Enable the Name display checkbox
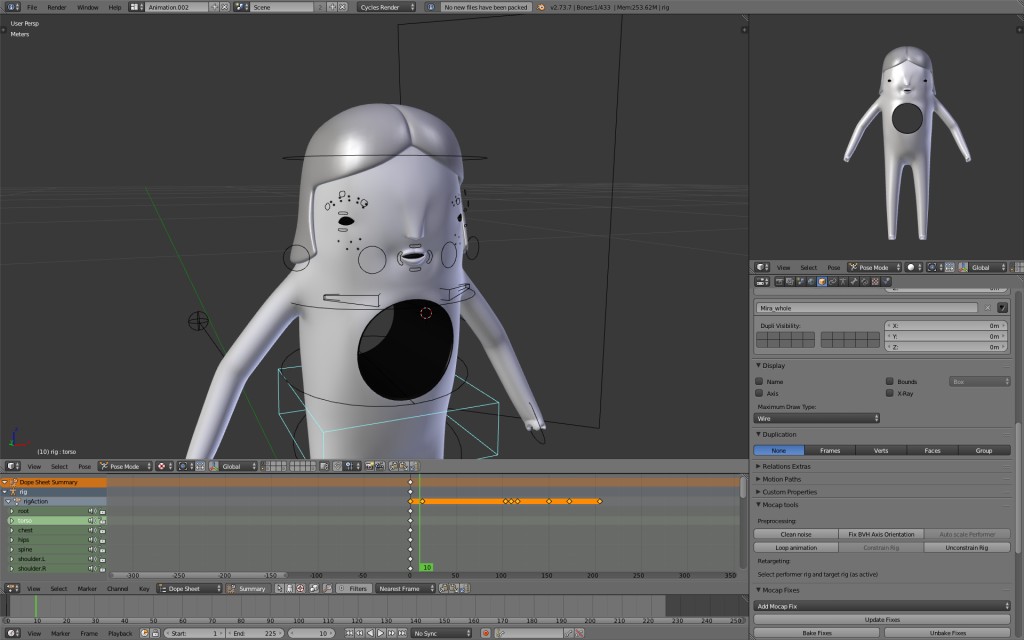Image resolution: width=1024 pixels, height=640 pixels. coord(760,381)
